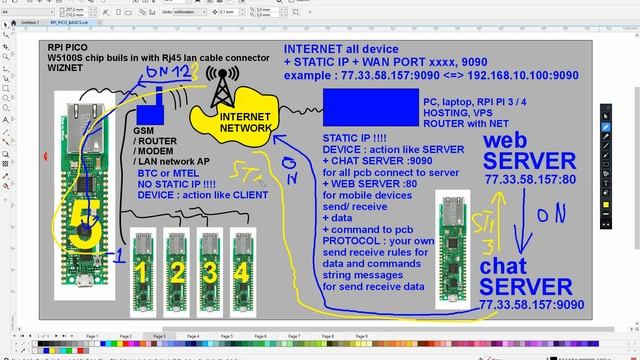Select the color Eyedropper tool in toolbox

pos(6,176)
